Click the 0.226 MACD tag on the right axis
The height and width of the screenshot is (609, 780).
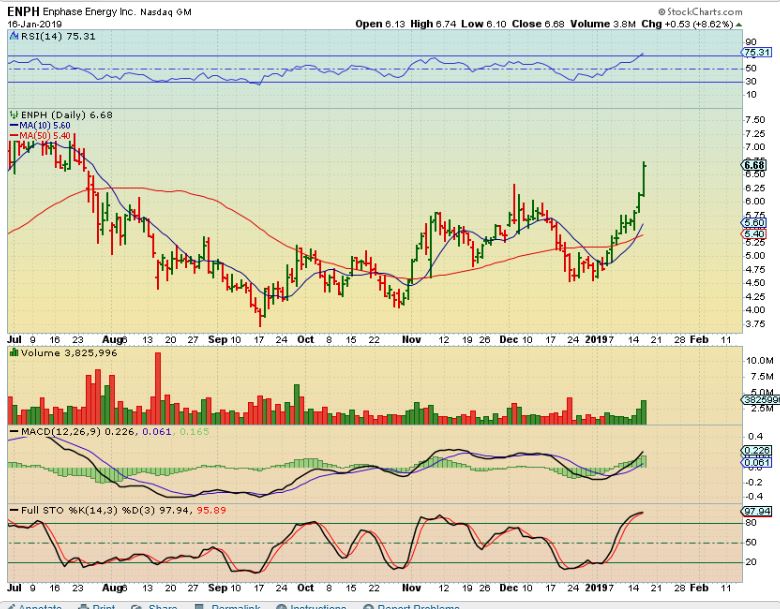tap(757, 451)
